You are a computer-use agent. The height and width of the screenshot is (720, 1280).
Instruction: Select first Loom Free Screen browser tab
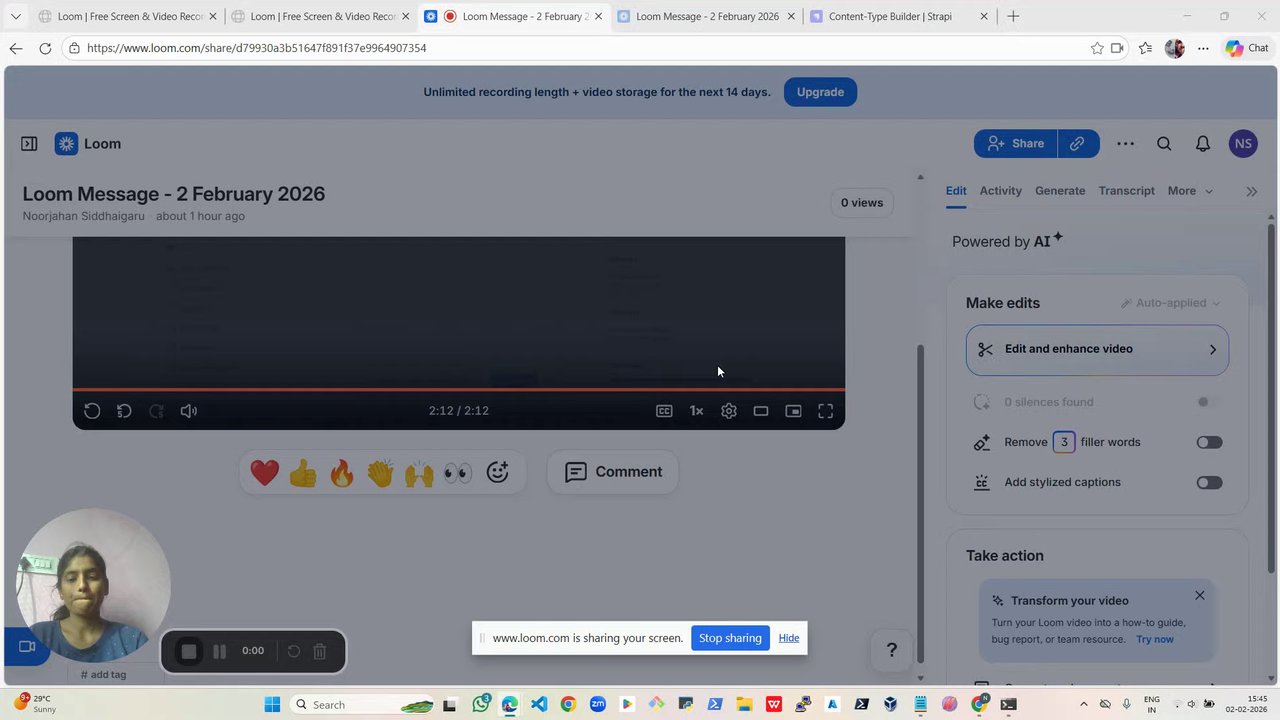127,16
